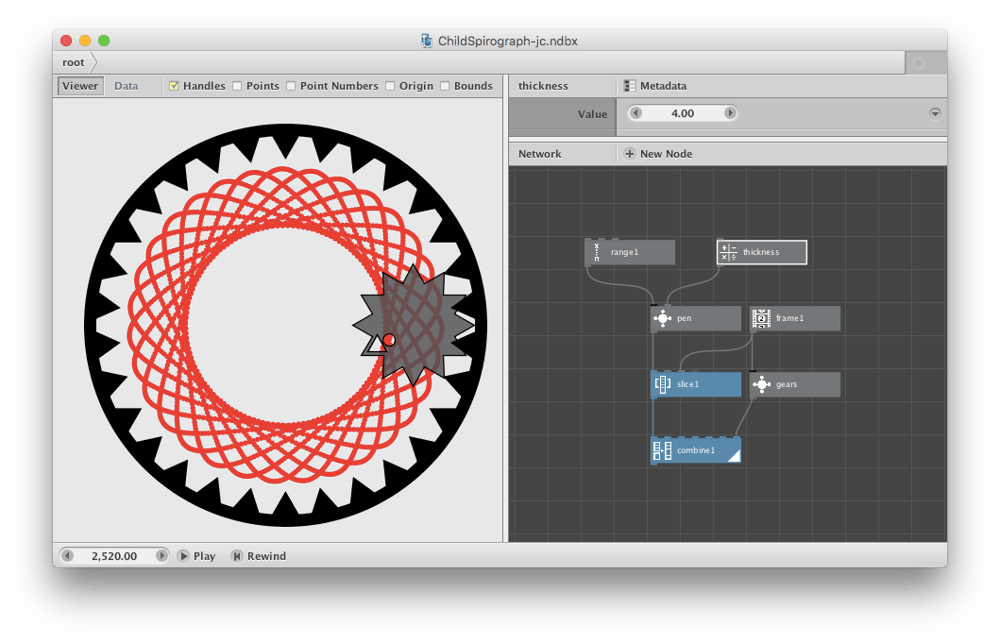
Task: Enable the Bounds checkbox
Action: (x=445, y=85)
